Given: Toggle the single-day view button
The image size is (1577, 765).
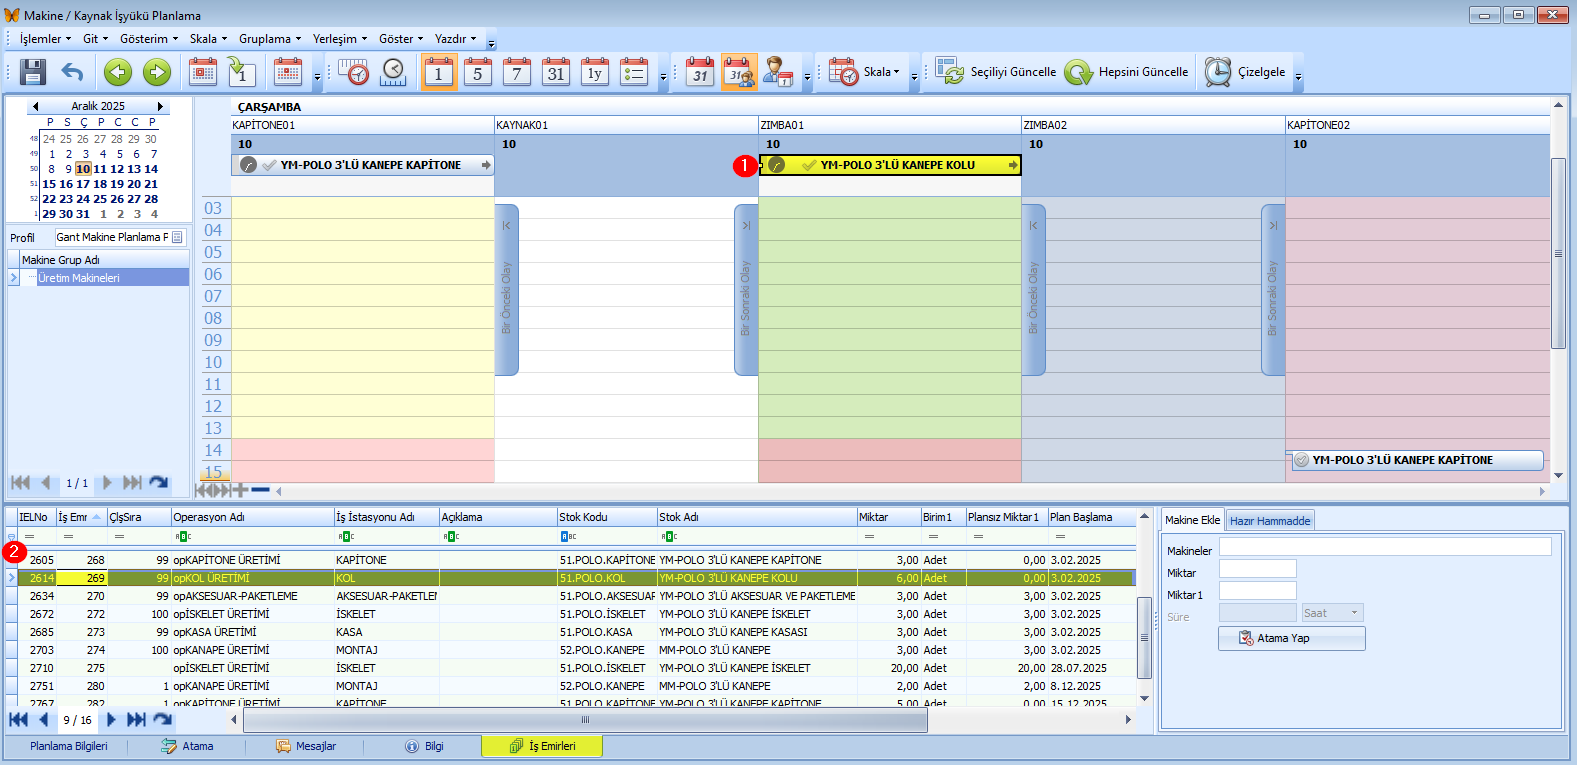Looking at the screenshot, I should point(438,72).
